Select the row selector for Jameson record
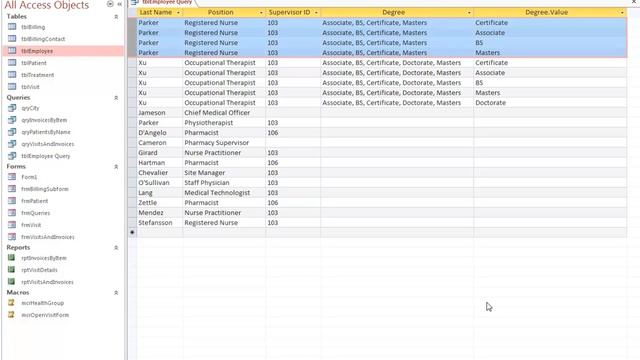The width and height of the screenshot is (640, 360). [132, 113]
